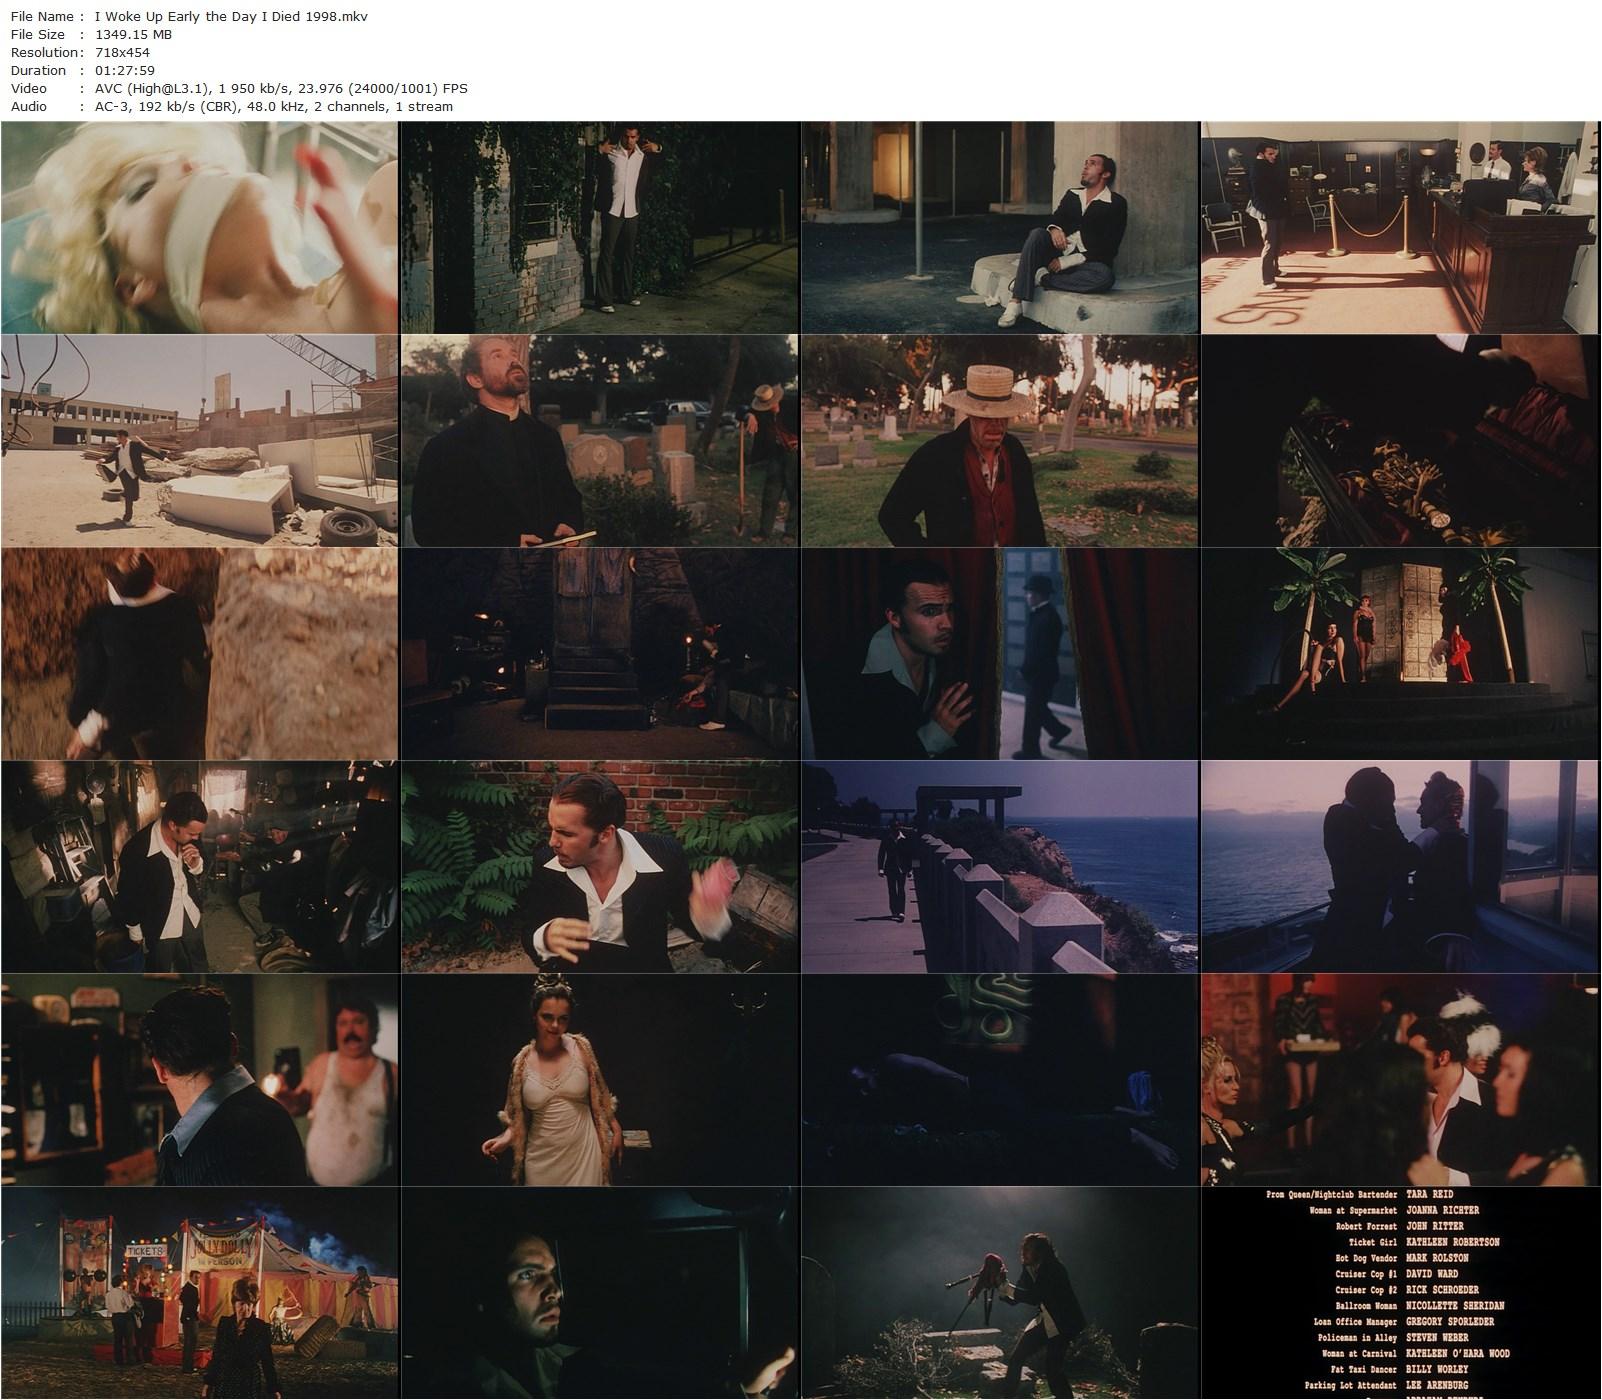1602x1400 pixels.
Task: Select the man beside ferns and brick wall
Action: 600,867
